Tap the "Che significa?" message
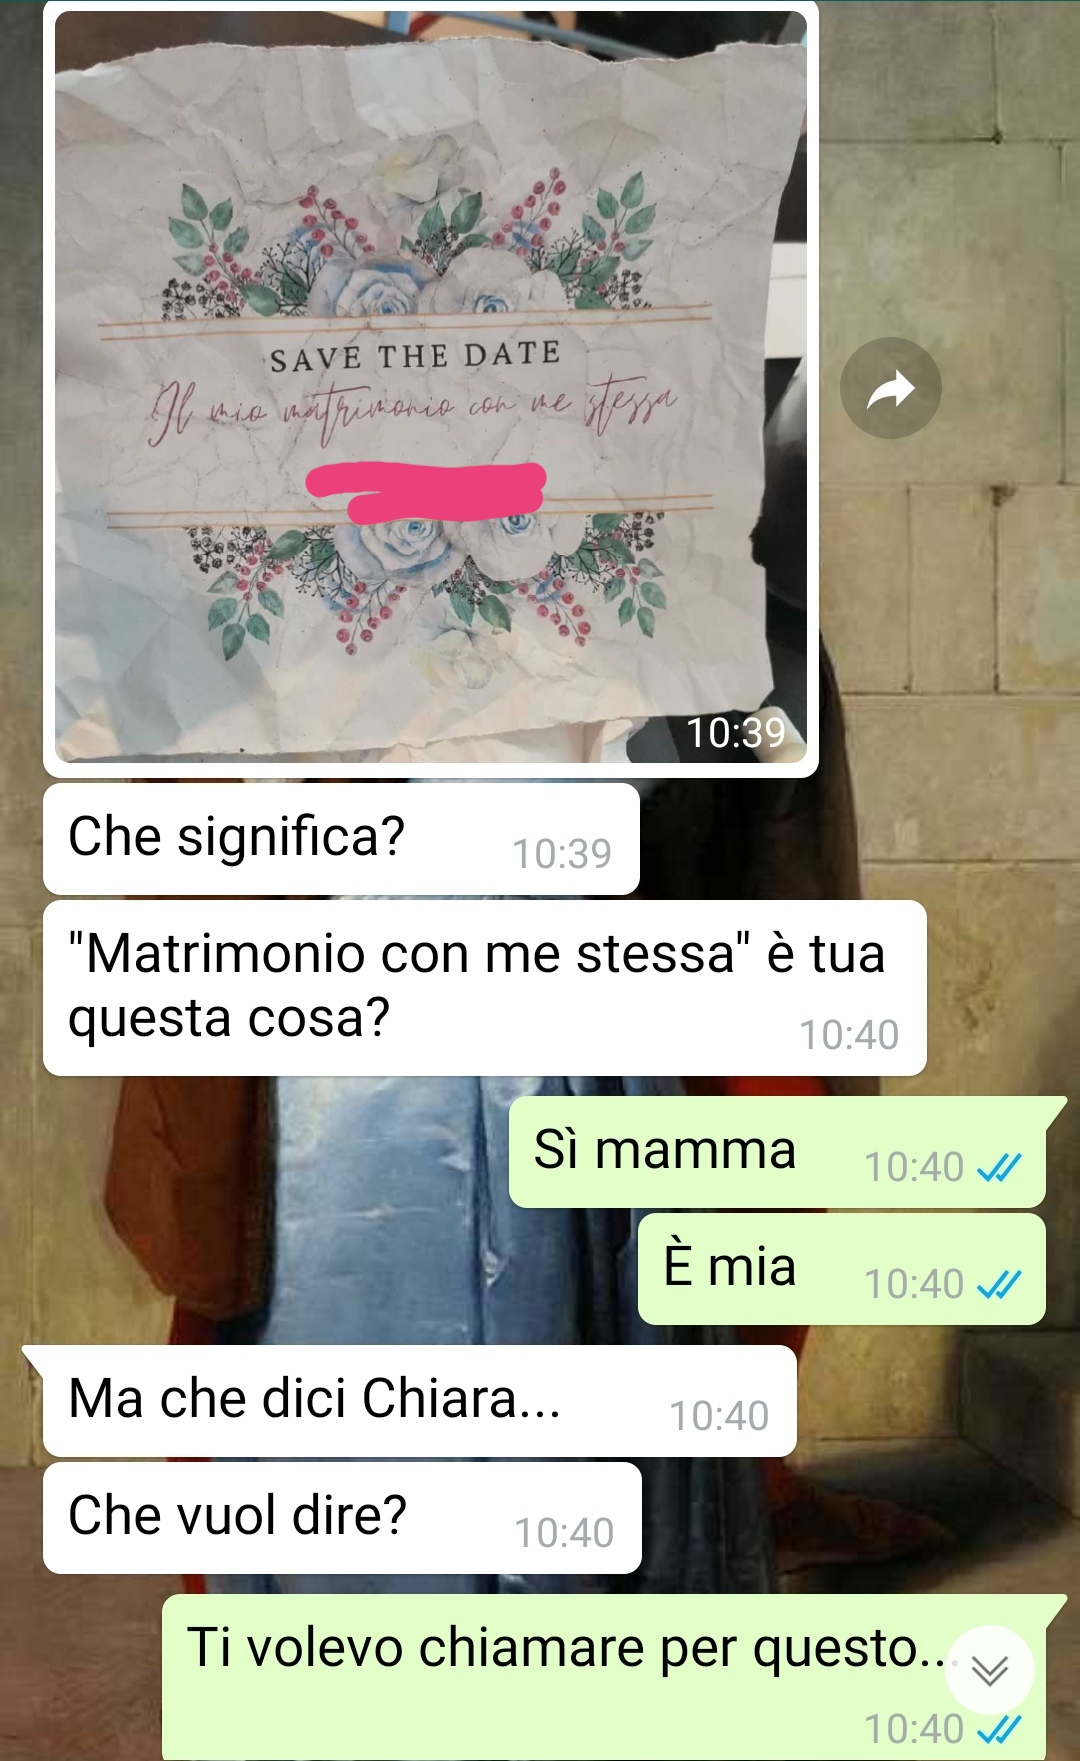The height and width of the screenshot is (1761, 1080). point(341,839)
